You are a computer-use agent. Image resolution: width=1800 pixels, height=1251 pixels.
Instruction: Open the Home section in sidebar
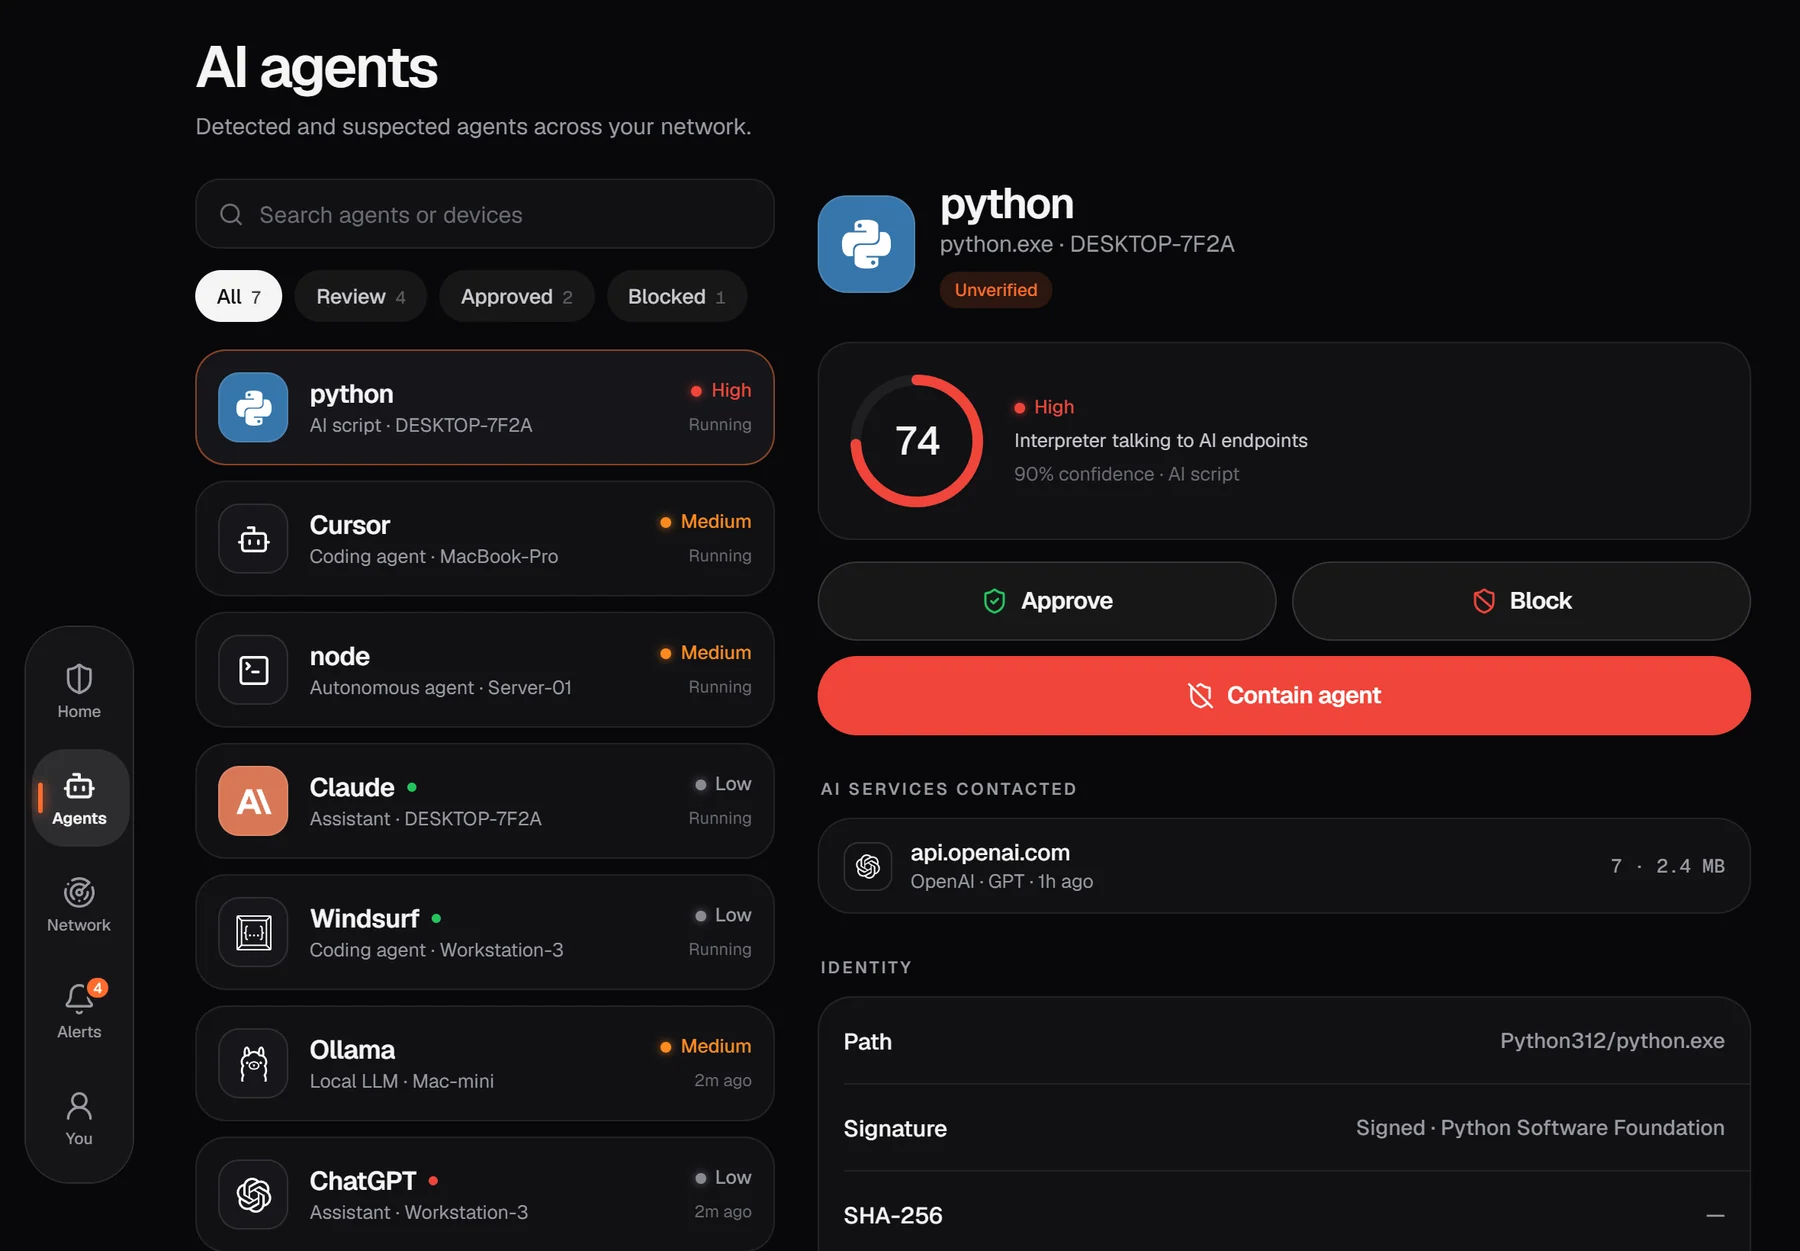[x=79, y=691]
